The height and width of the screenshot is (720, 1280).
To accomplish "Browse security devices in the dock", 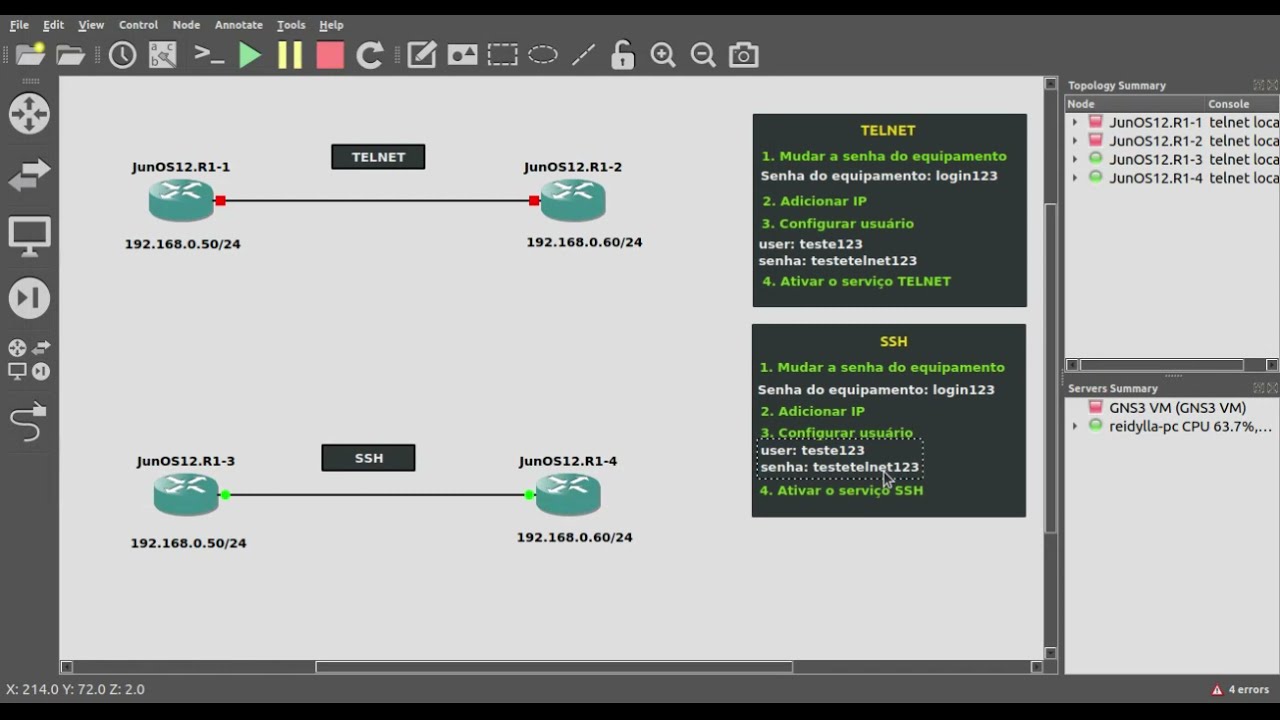I will click(x=29, y=298).
